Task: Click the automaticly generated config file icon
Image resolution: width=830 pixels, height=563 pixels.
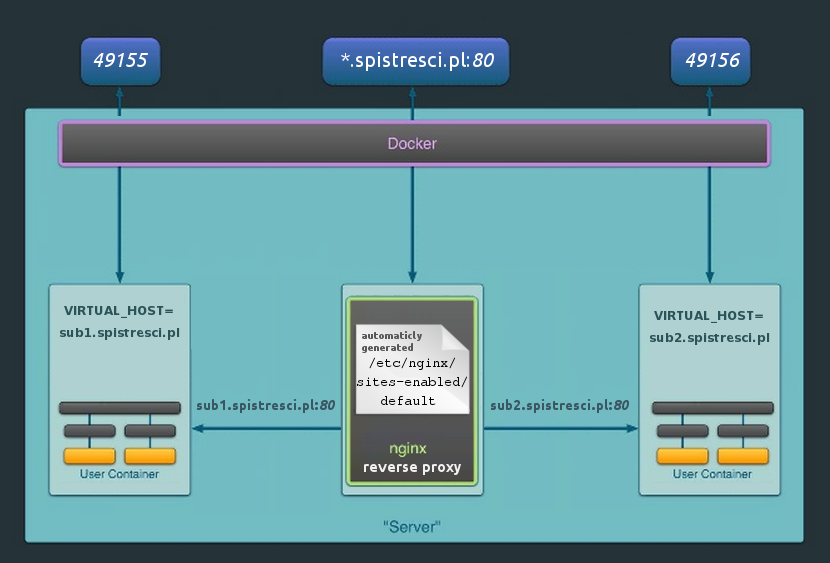Action: click(x=412, y=369)
